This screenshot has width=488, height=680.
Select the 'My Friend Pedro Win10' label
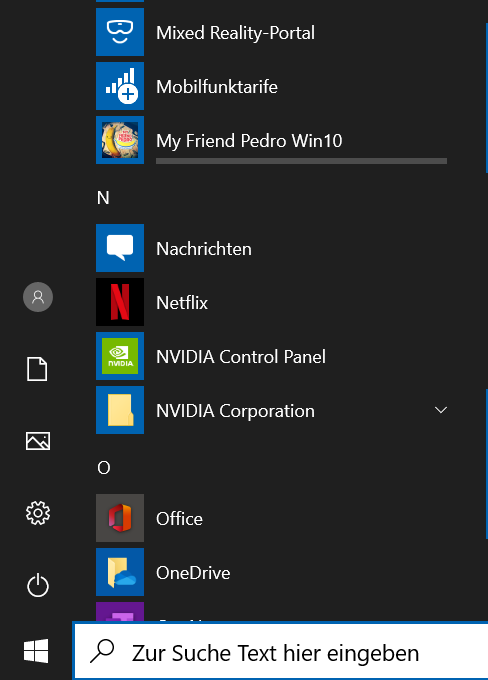click(249, 141)
